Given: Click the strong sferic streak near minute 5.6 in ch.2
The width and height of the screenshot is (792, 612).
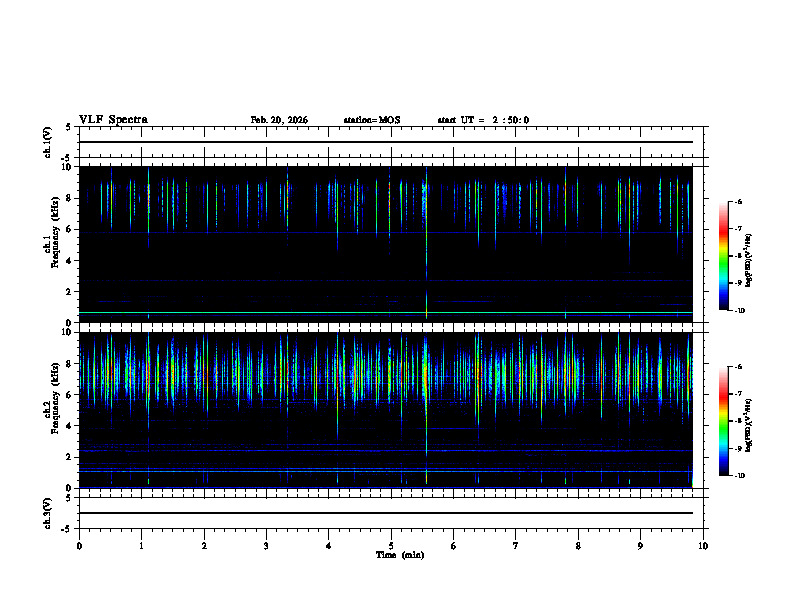Looking at the screenshot, I should (427, 409).
